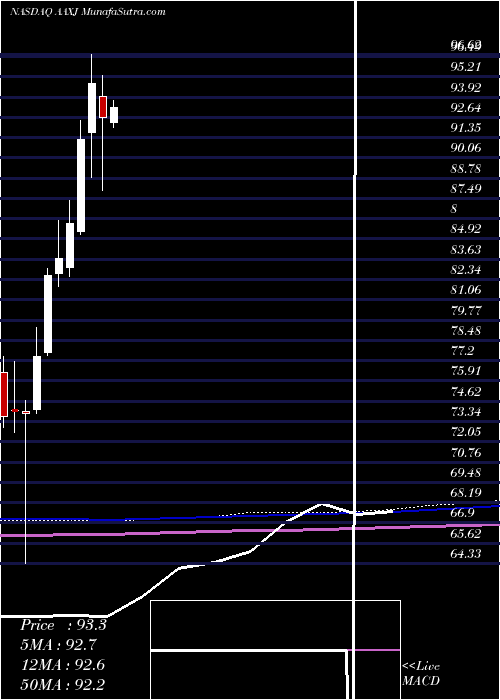This screenshot has height=700, width=500.
Task: Click the 68.19 price axis label
Action: (x=466, y=492)
